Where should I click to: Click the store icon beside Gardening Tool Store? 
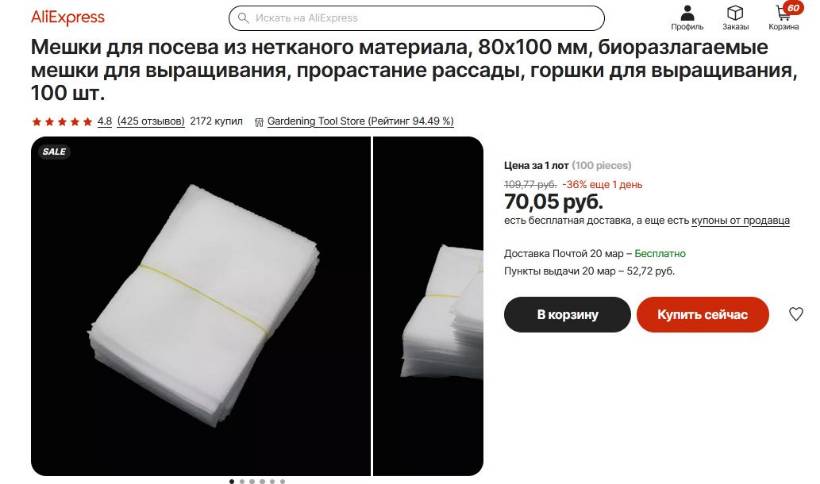tap(258, 122)
